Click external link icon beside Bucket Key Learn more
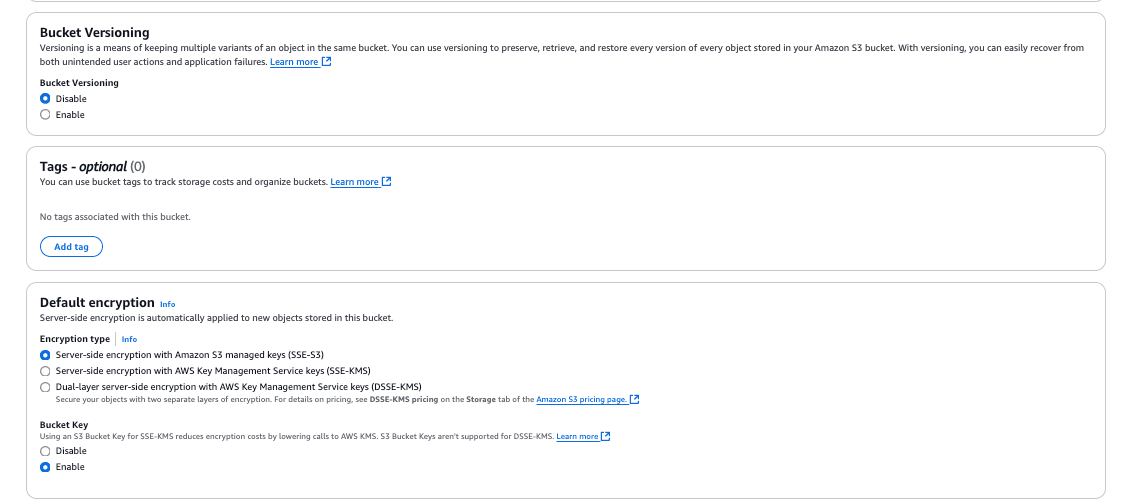1123x501 pixels. [606, 437]
